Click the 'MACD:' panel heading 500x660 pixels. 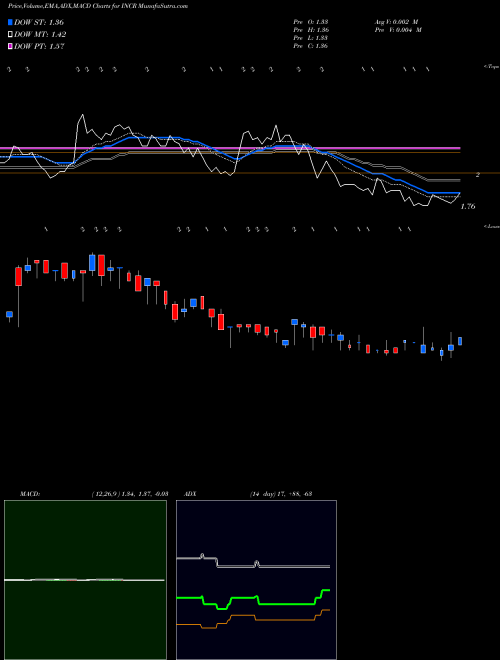[30, 494]
